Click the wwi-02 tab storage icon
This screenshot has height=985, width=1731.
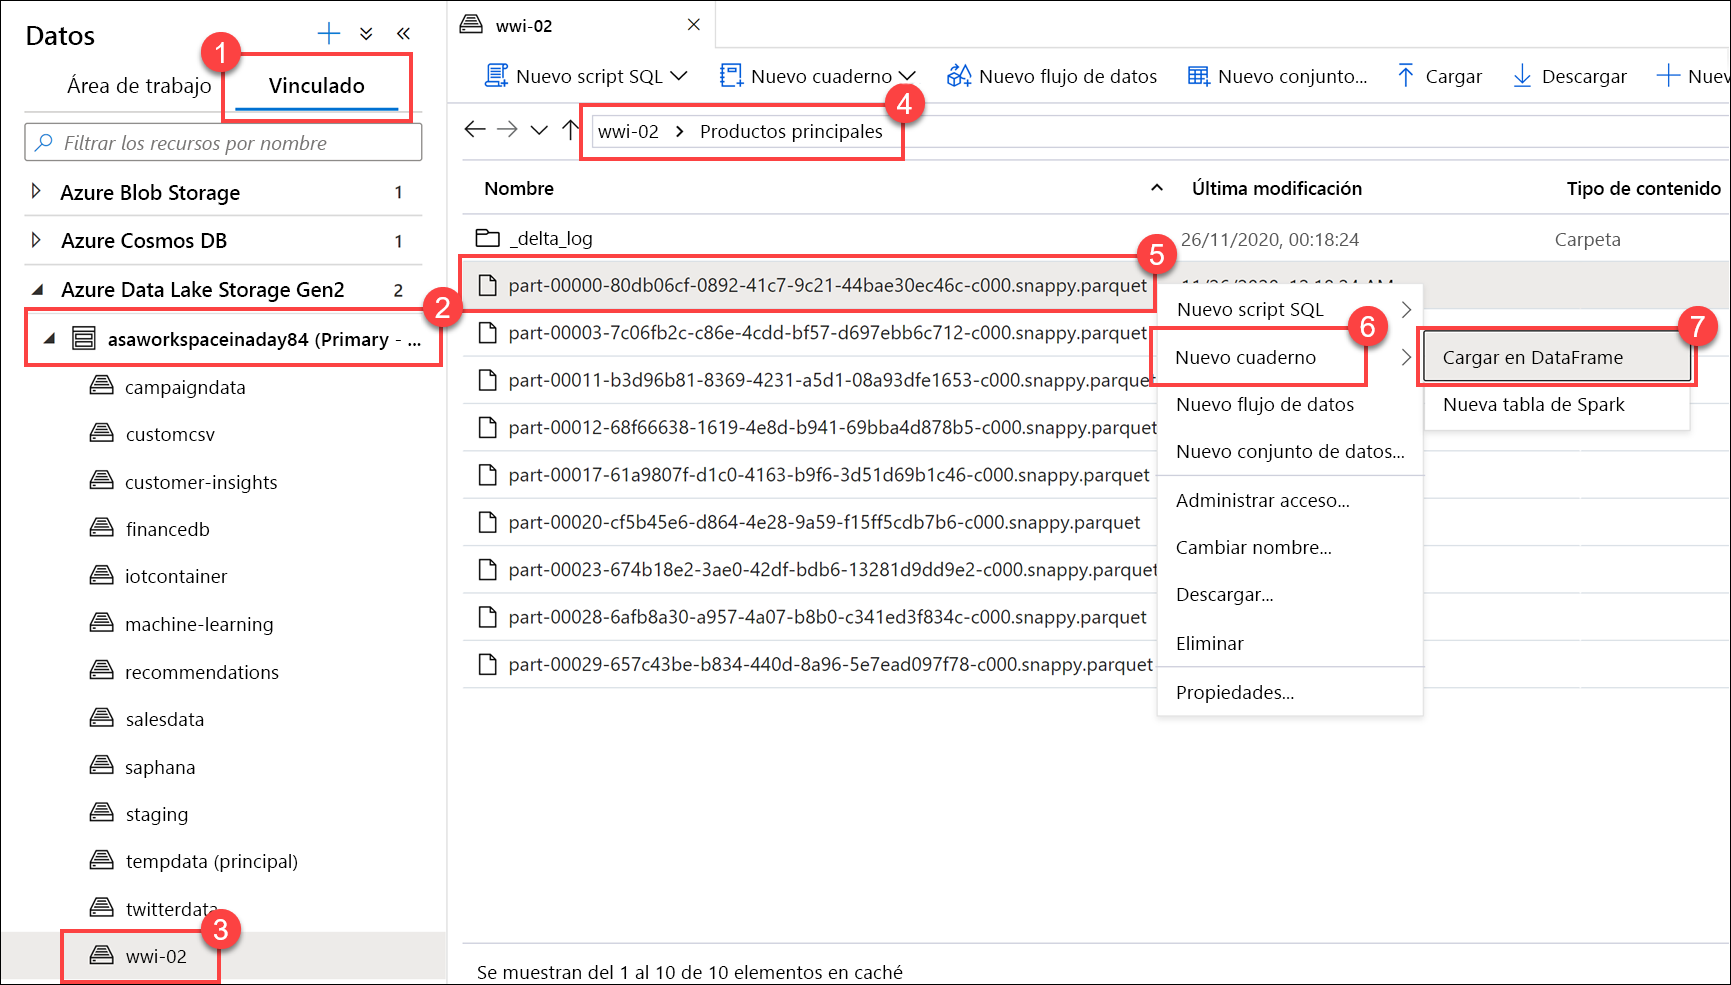(x=471, y=24)
